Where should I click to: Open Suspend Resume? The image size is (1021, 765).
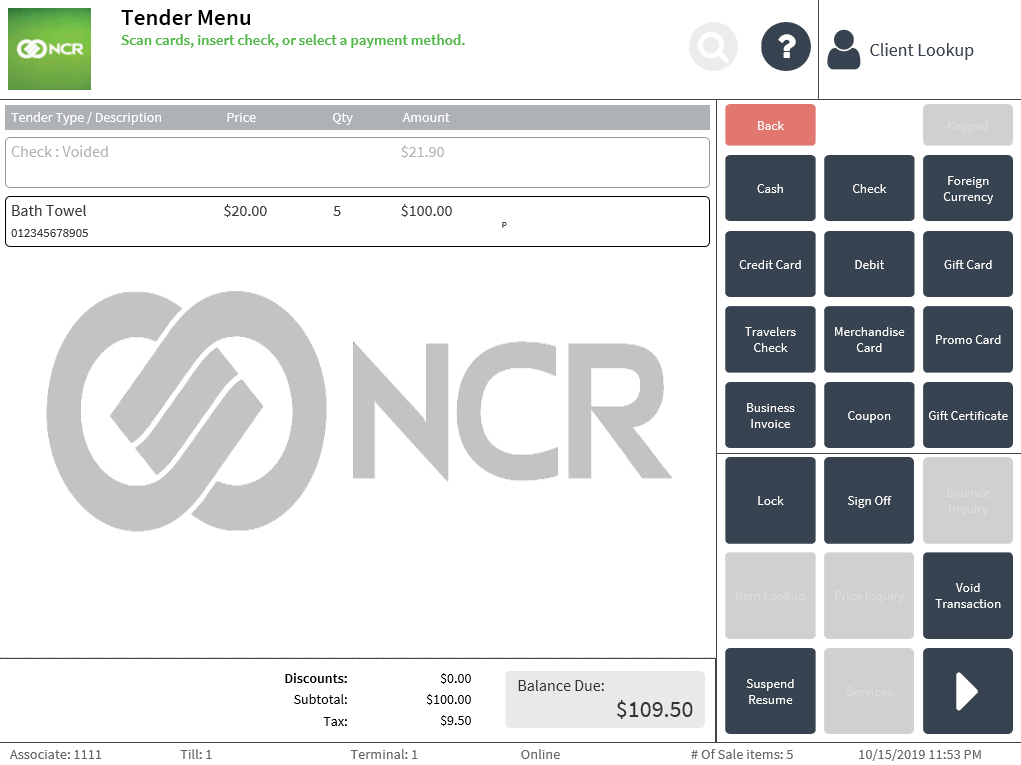tap(770, 691)
